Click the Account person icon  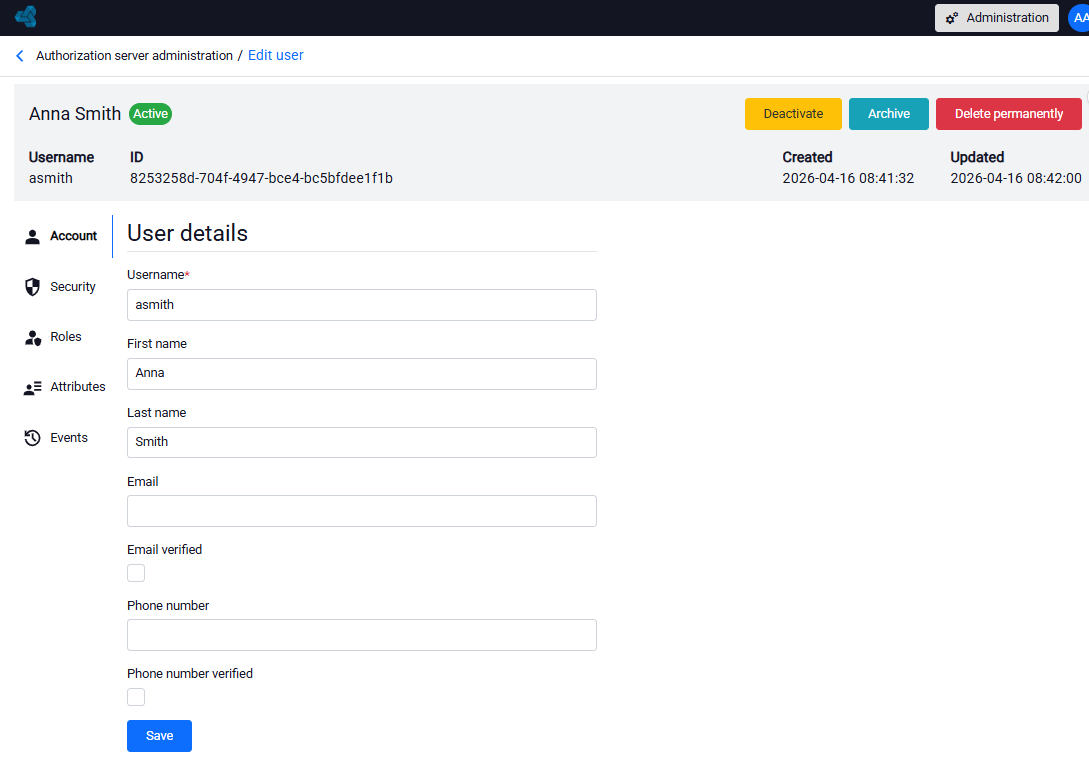coord(33,237)
